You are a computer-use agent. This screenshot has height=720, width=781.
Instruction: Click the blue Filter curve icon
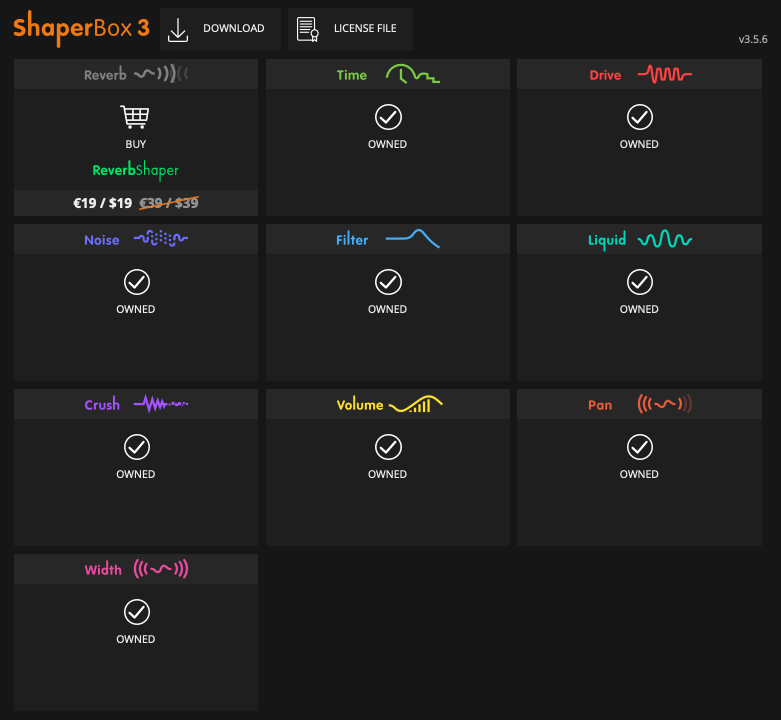[412, 239]
